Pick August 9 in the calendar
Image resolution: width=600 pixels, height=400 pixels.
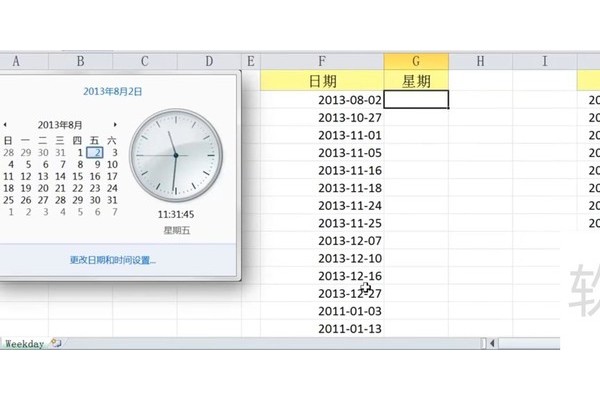point(97,165)
